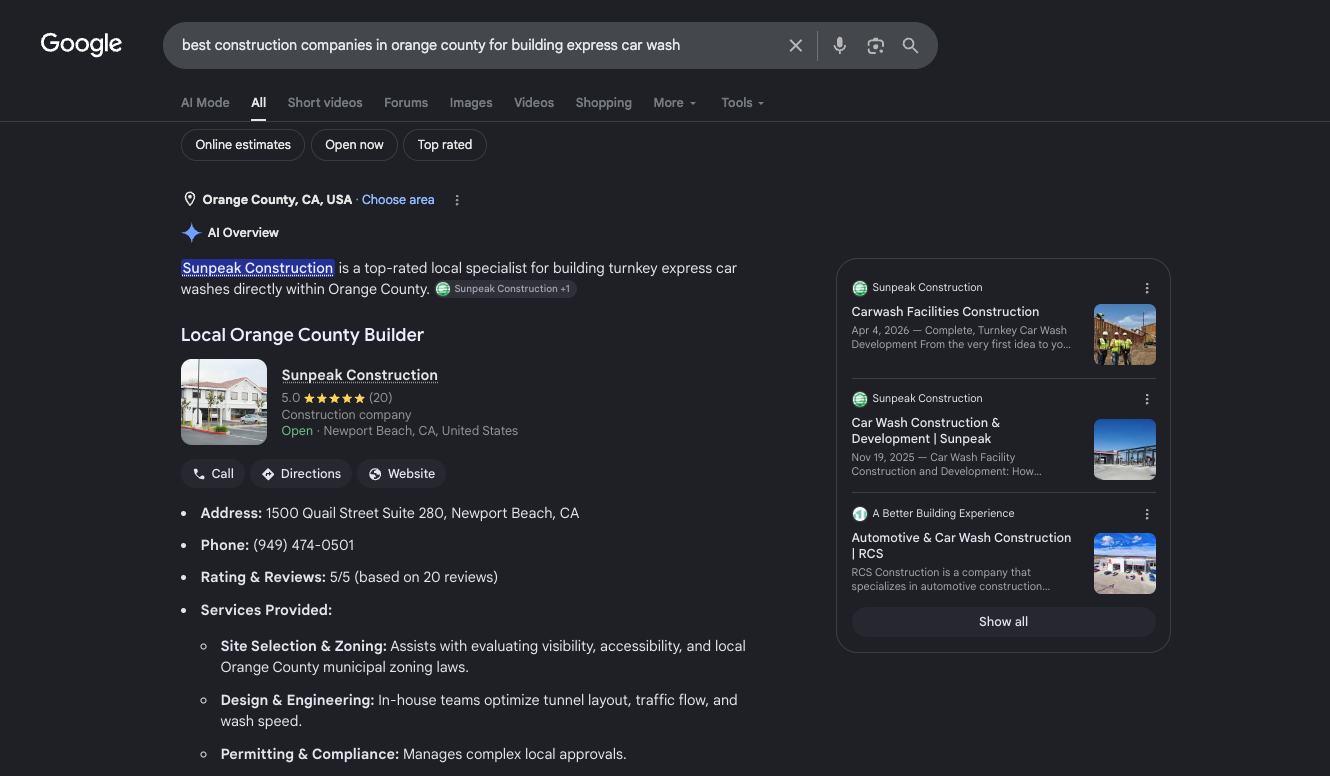Expand the Sunpeak Construction +1 sources chip
The width and height of the screenshot is (1330, 776).
pyautogui.click(x=506, y=289)
